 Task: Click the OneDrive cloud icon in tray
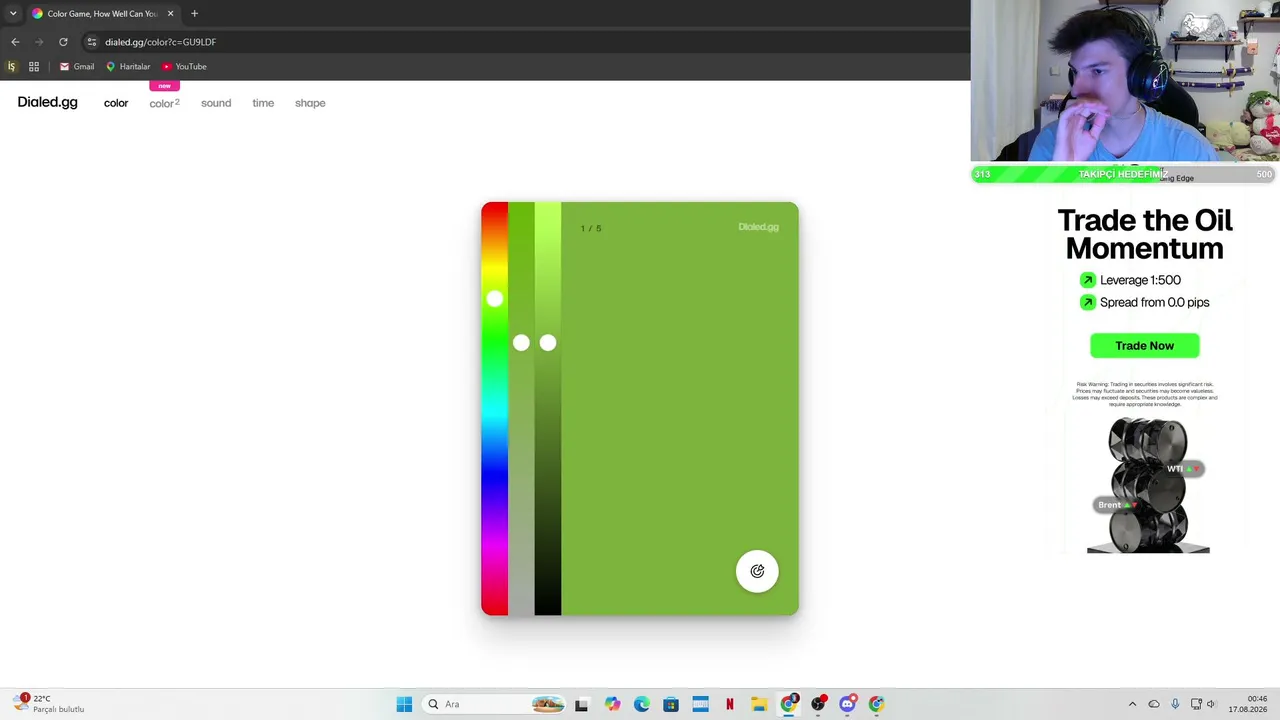click(x=1154, y=704)
